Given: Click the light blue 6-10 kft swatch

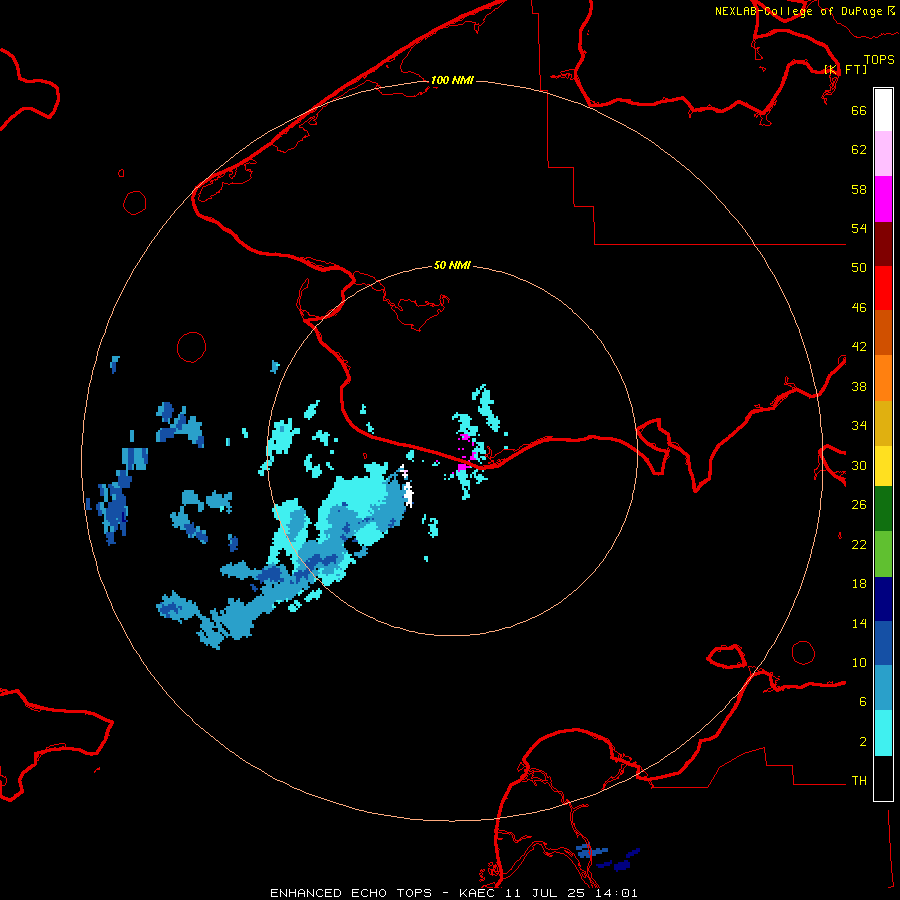Looking at the screenshot, I should click(883, 688).
